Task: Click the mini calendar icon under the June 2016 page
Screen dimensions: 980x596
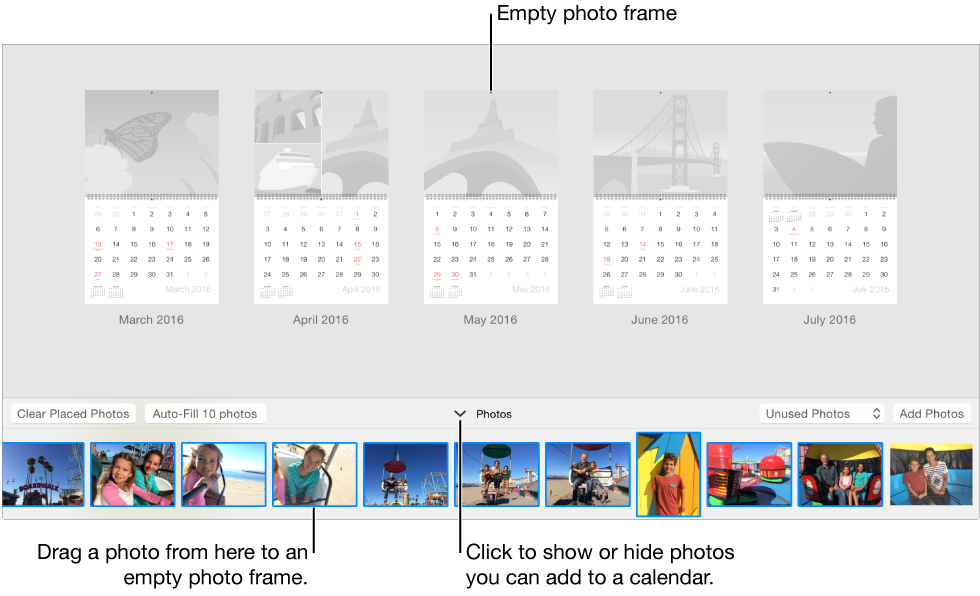Action: click(x=606, y=290)
